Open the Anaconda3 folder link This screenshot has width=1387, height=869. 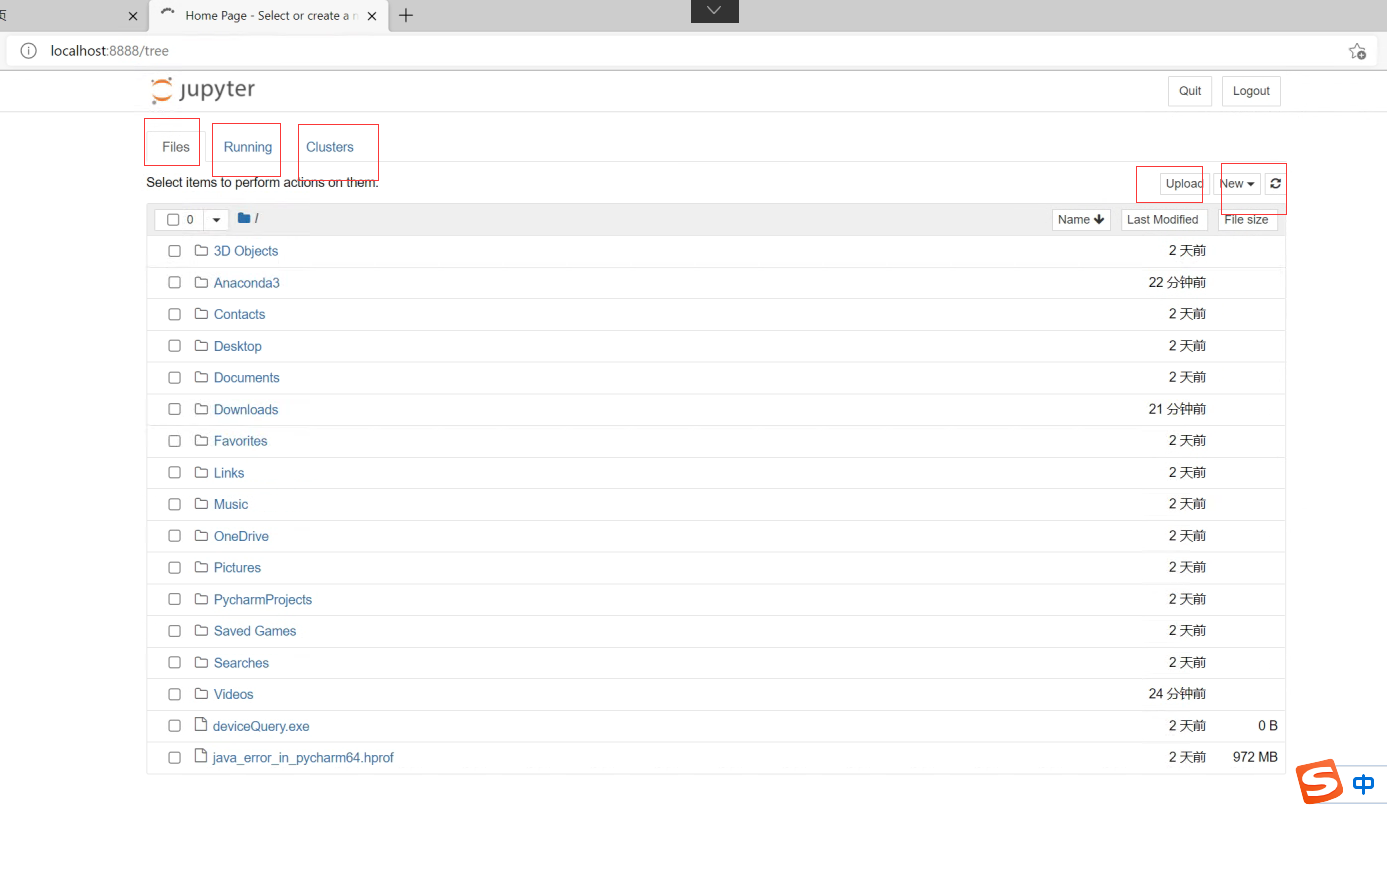coord(247,283)
